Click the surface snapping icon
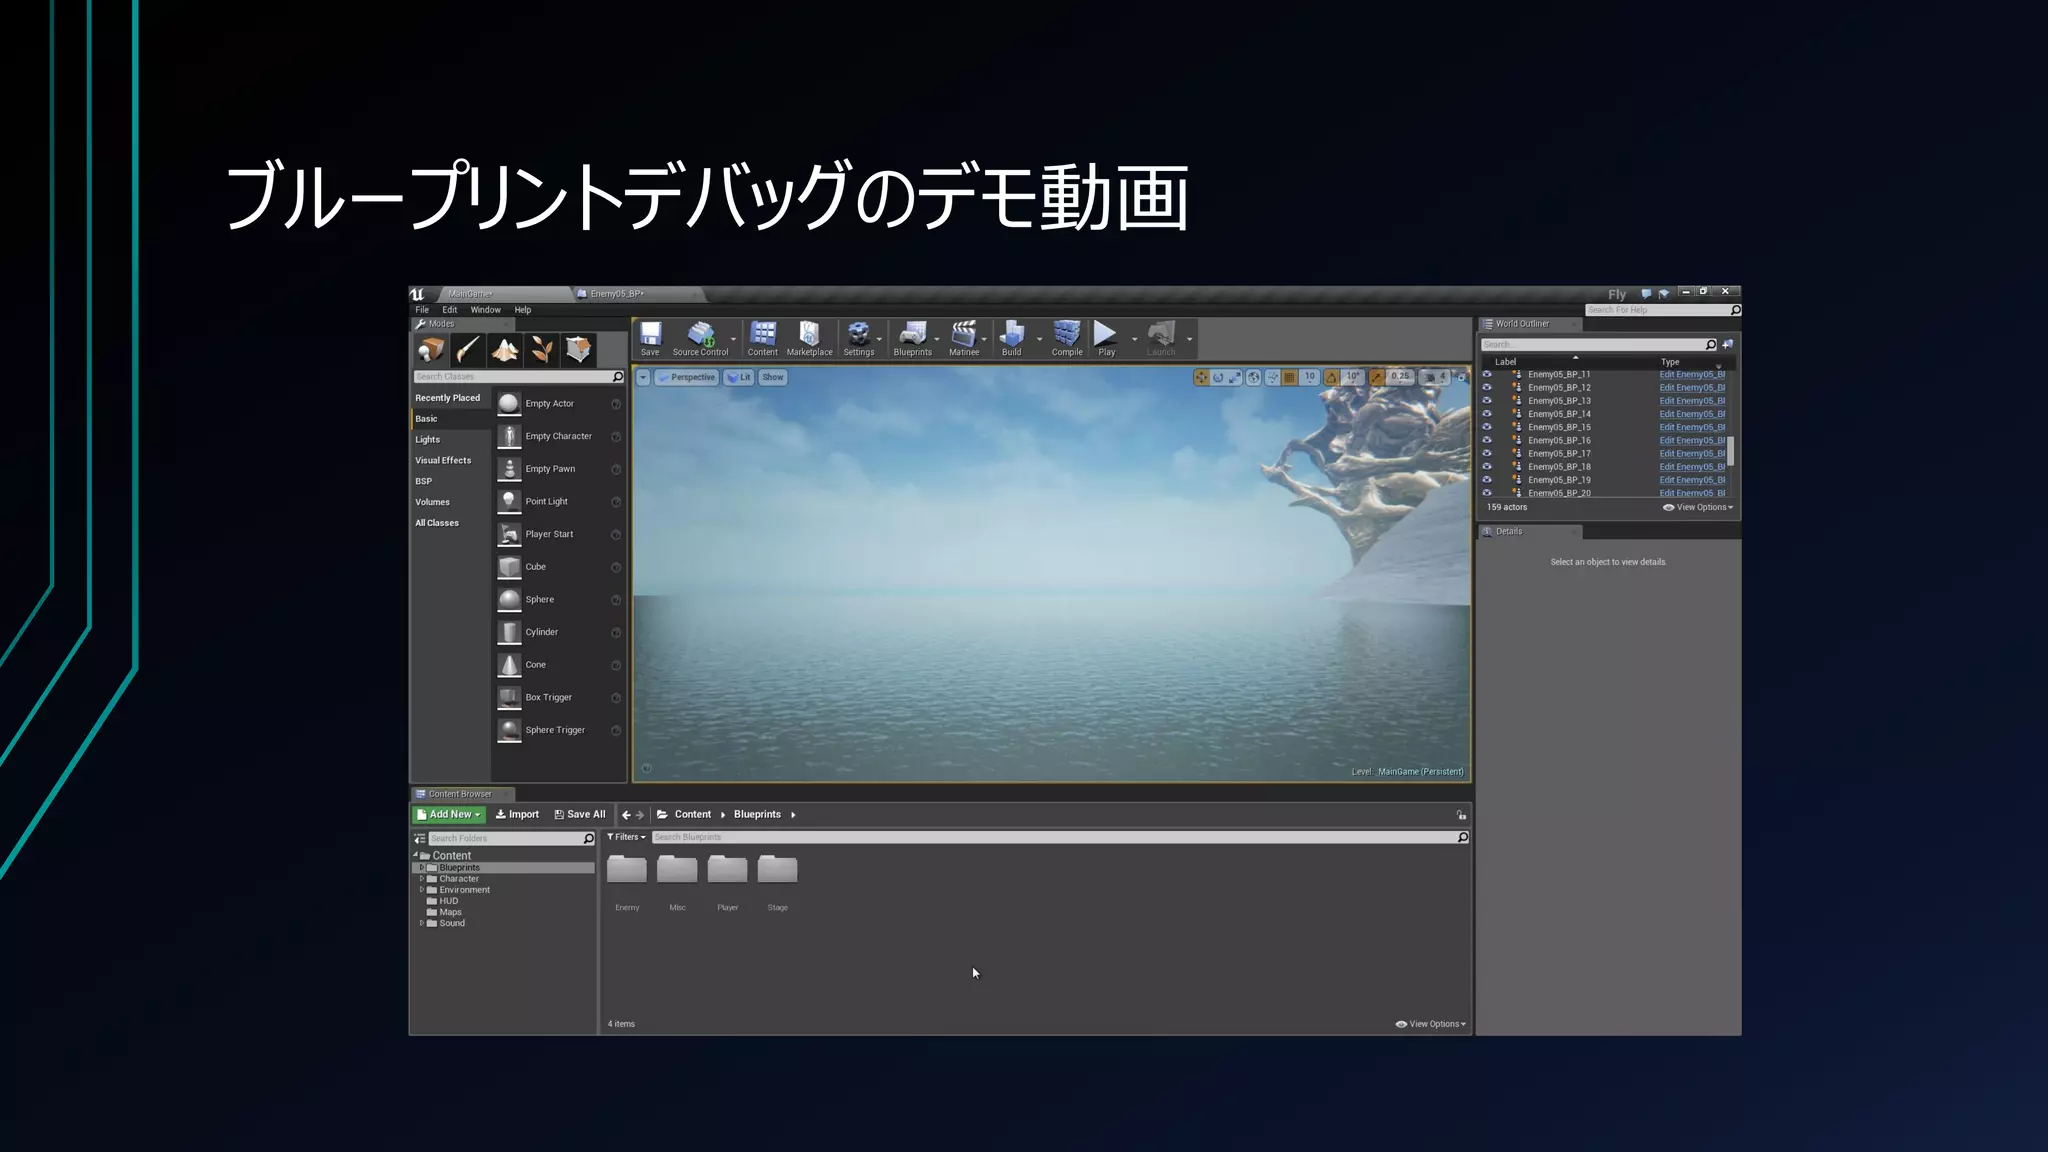 tap(1272, 377)
